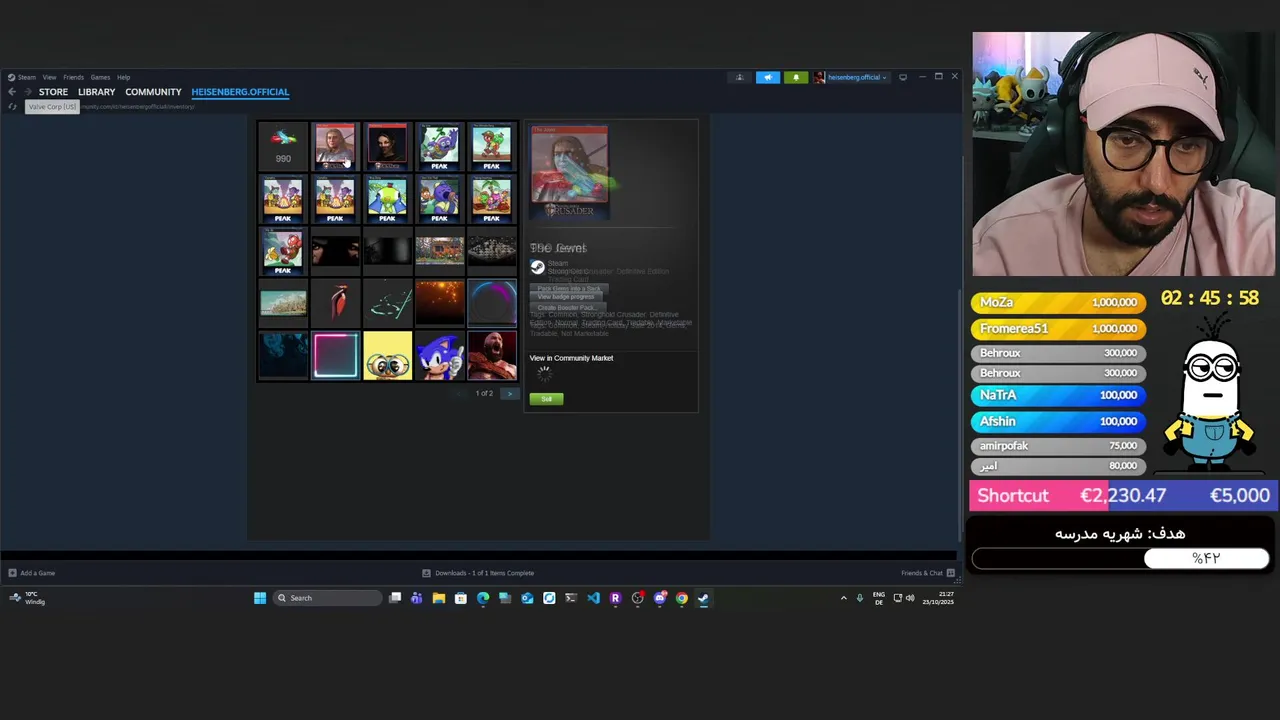
Task: Open the Help menu
Action: click(123, 77)
